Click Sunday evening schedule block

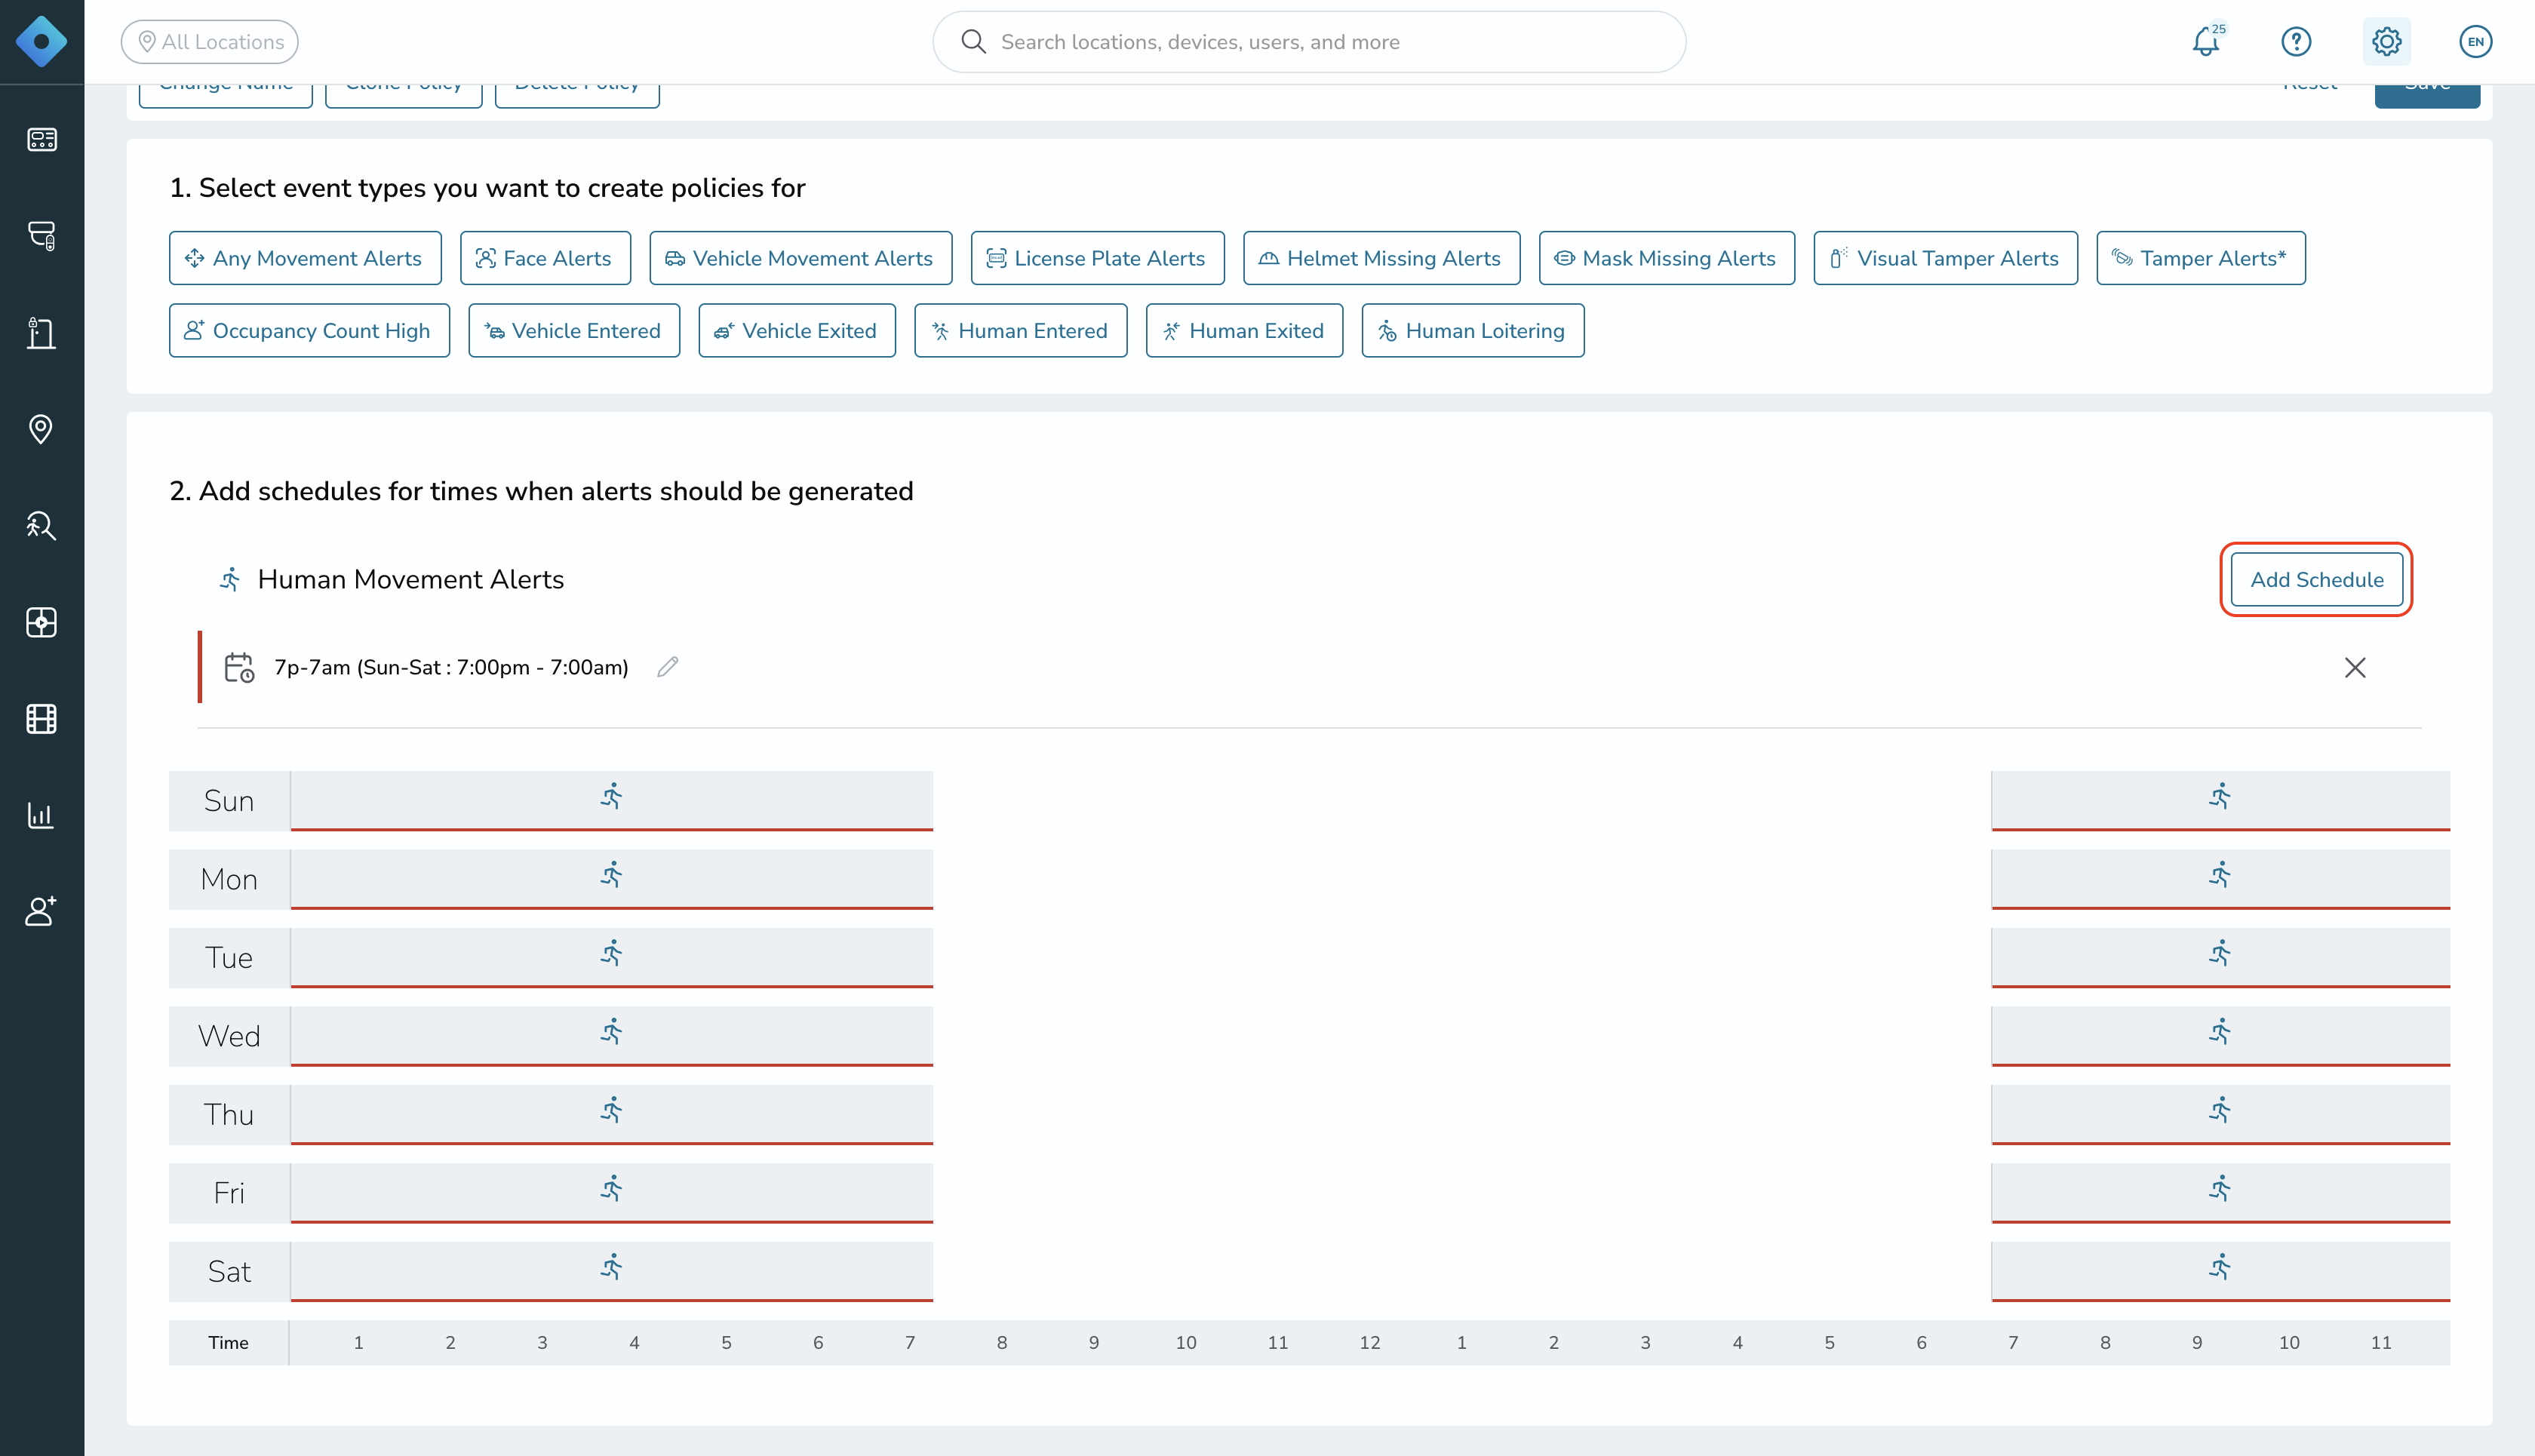2220,800
